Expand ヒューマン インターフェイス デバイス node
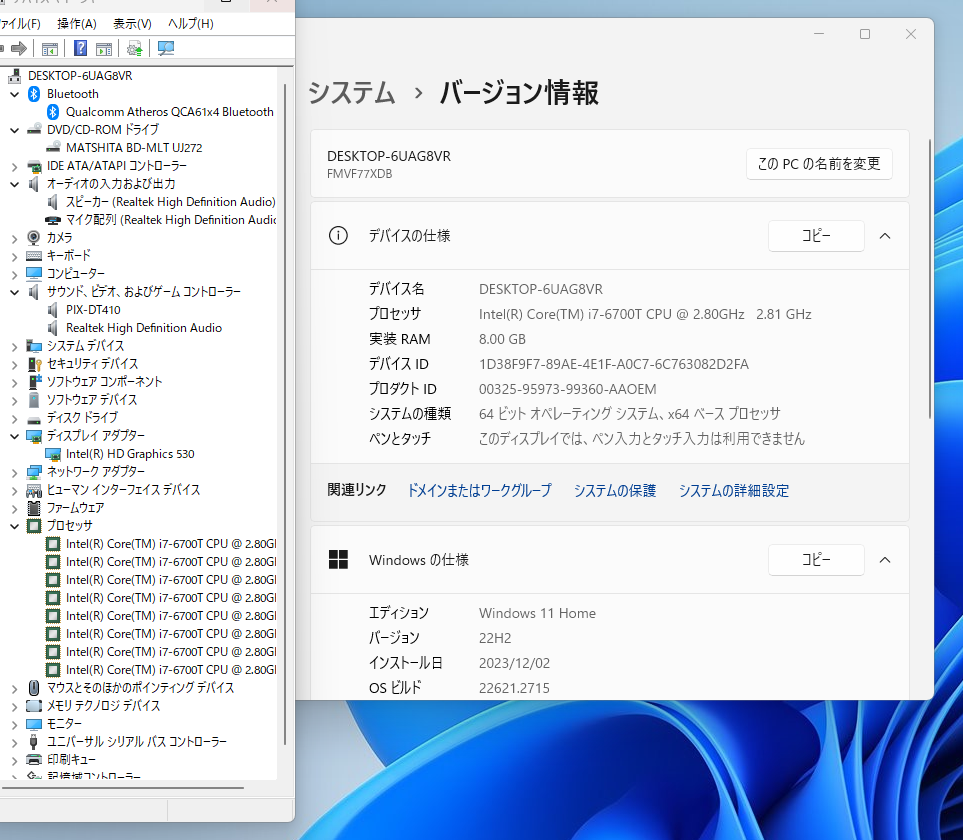Image resolution: width=963 pixels, height=840 pixels. point(15,490)
